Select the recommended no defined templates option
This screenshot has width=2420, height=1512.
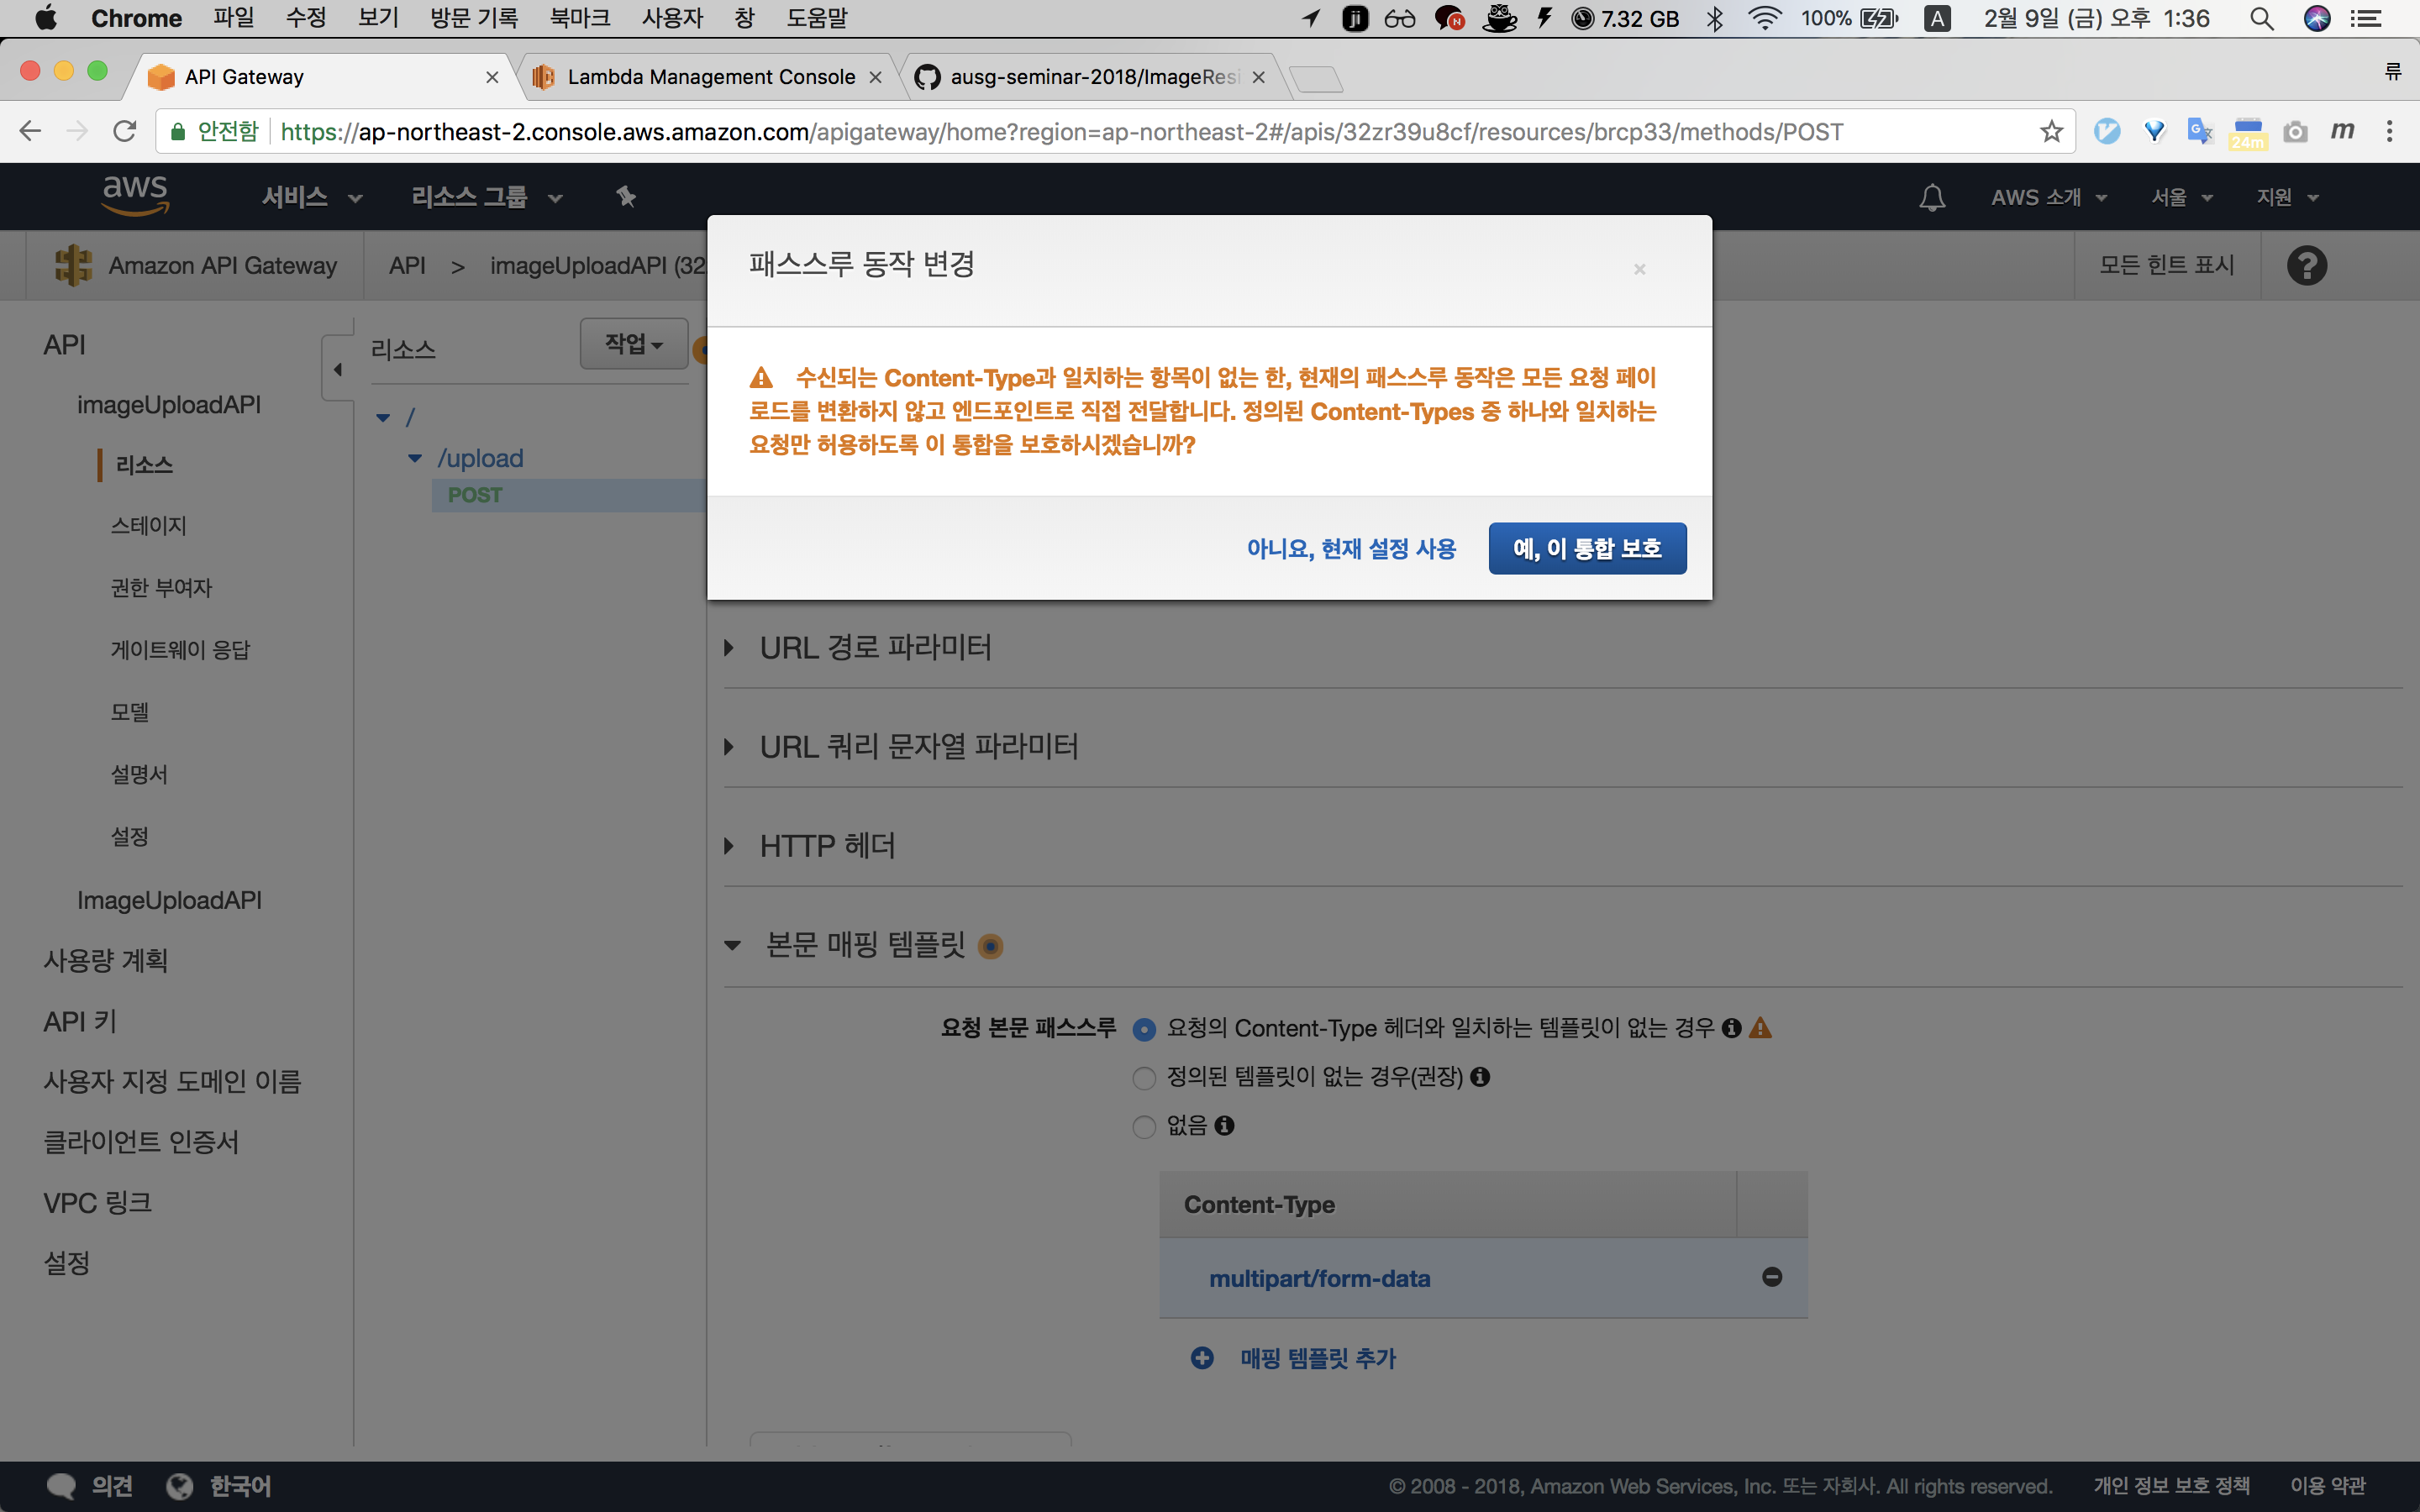[x=1144, y=1078]
